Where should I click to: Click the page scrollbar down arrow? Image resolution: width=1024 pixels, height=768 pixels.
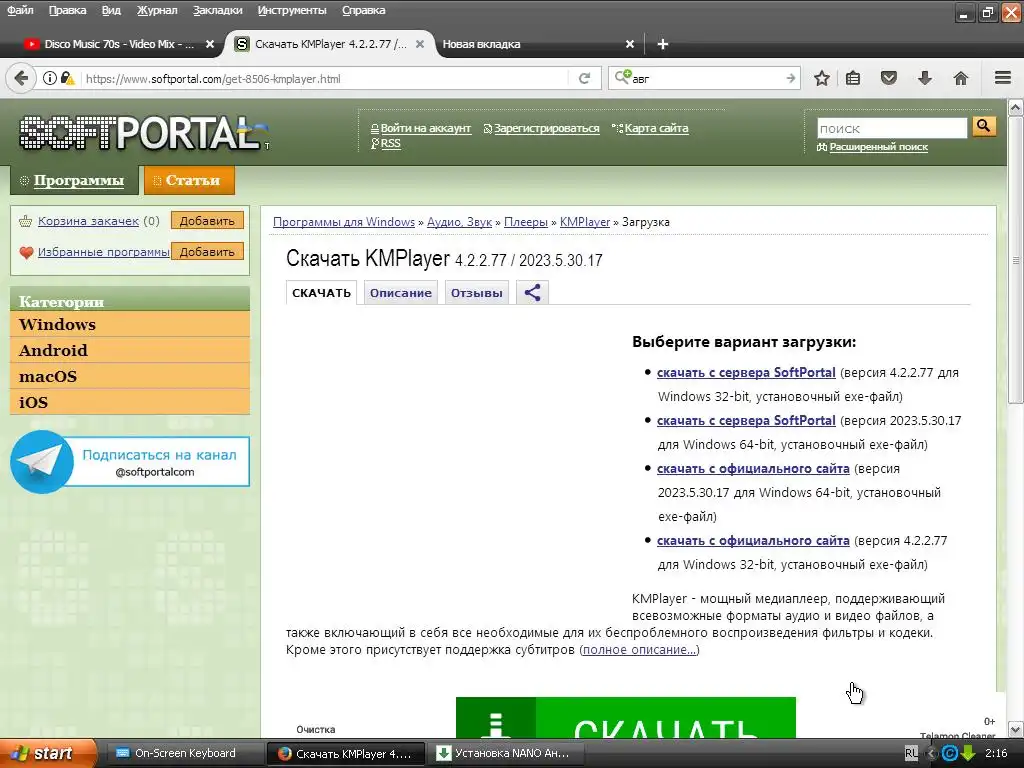1016,729
